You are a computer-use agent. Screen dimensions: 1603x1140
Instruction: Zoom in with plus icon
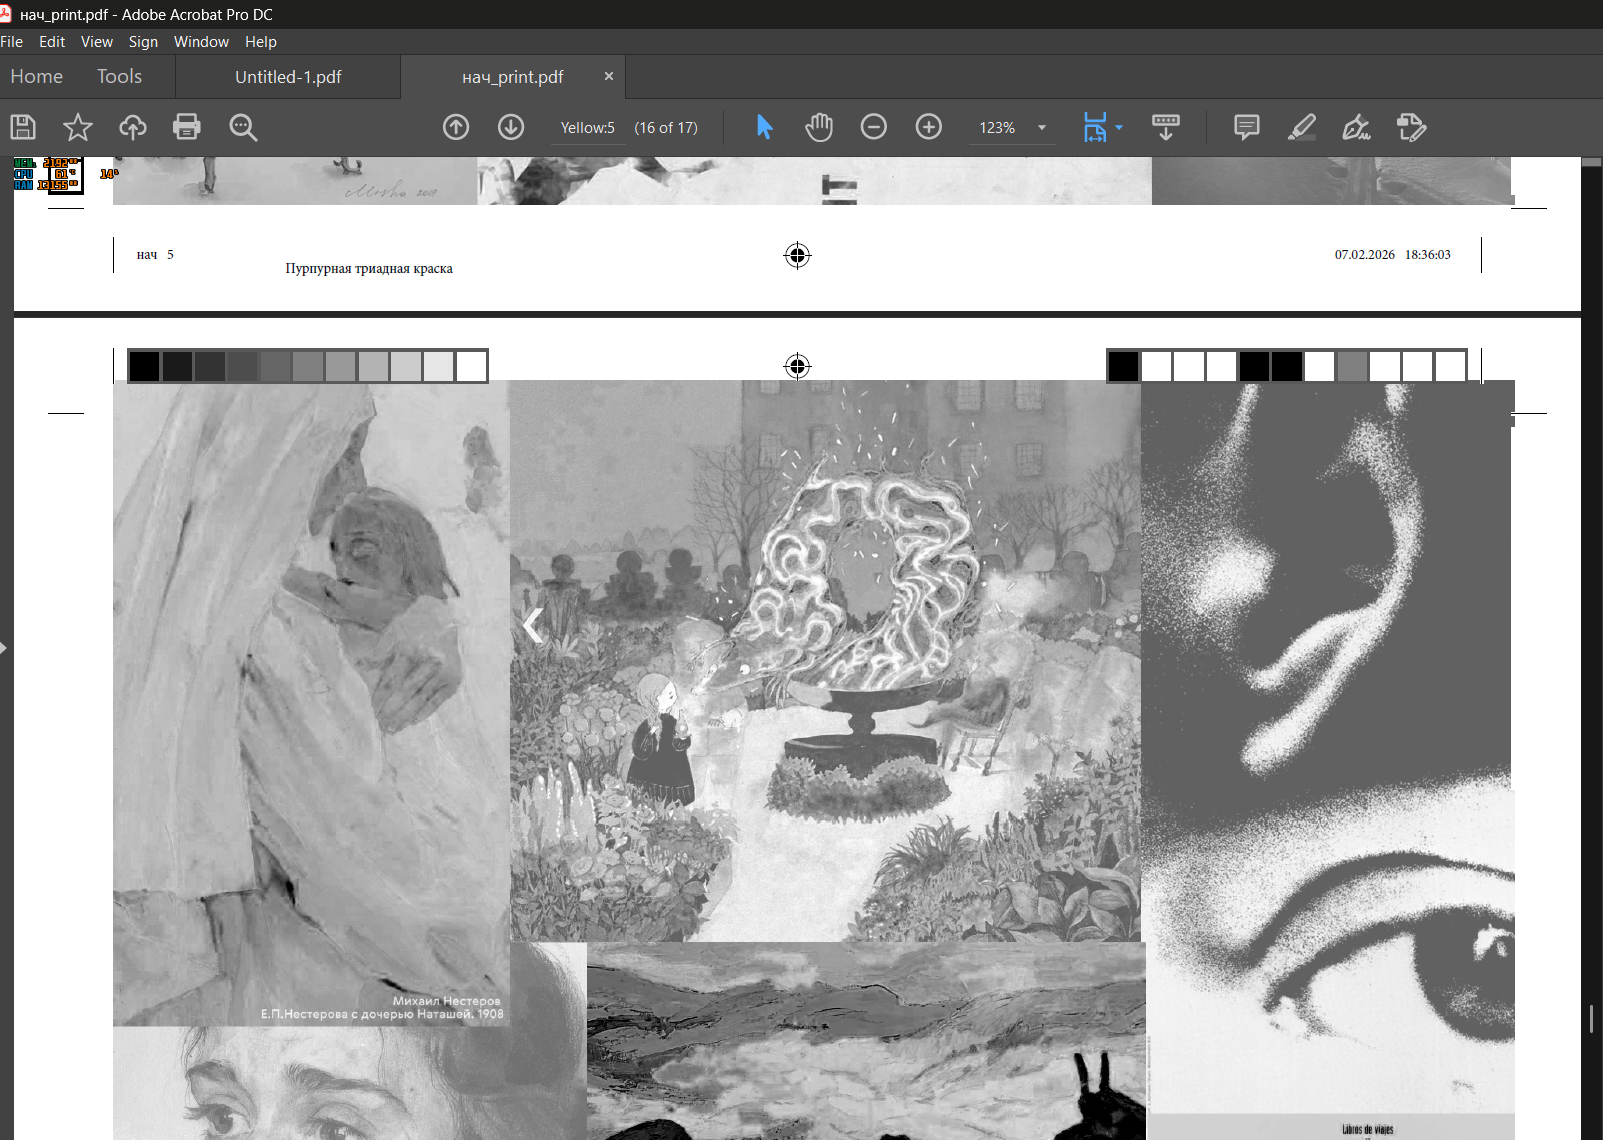(x=929, y=127)
